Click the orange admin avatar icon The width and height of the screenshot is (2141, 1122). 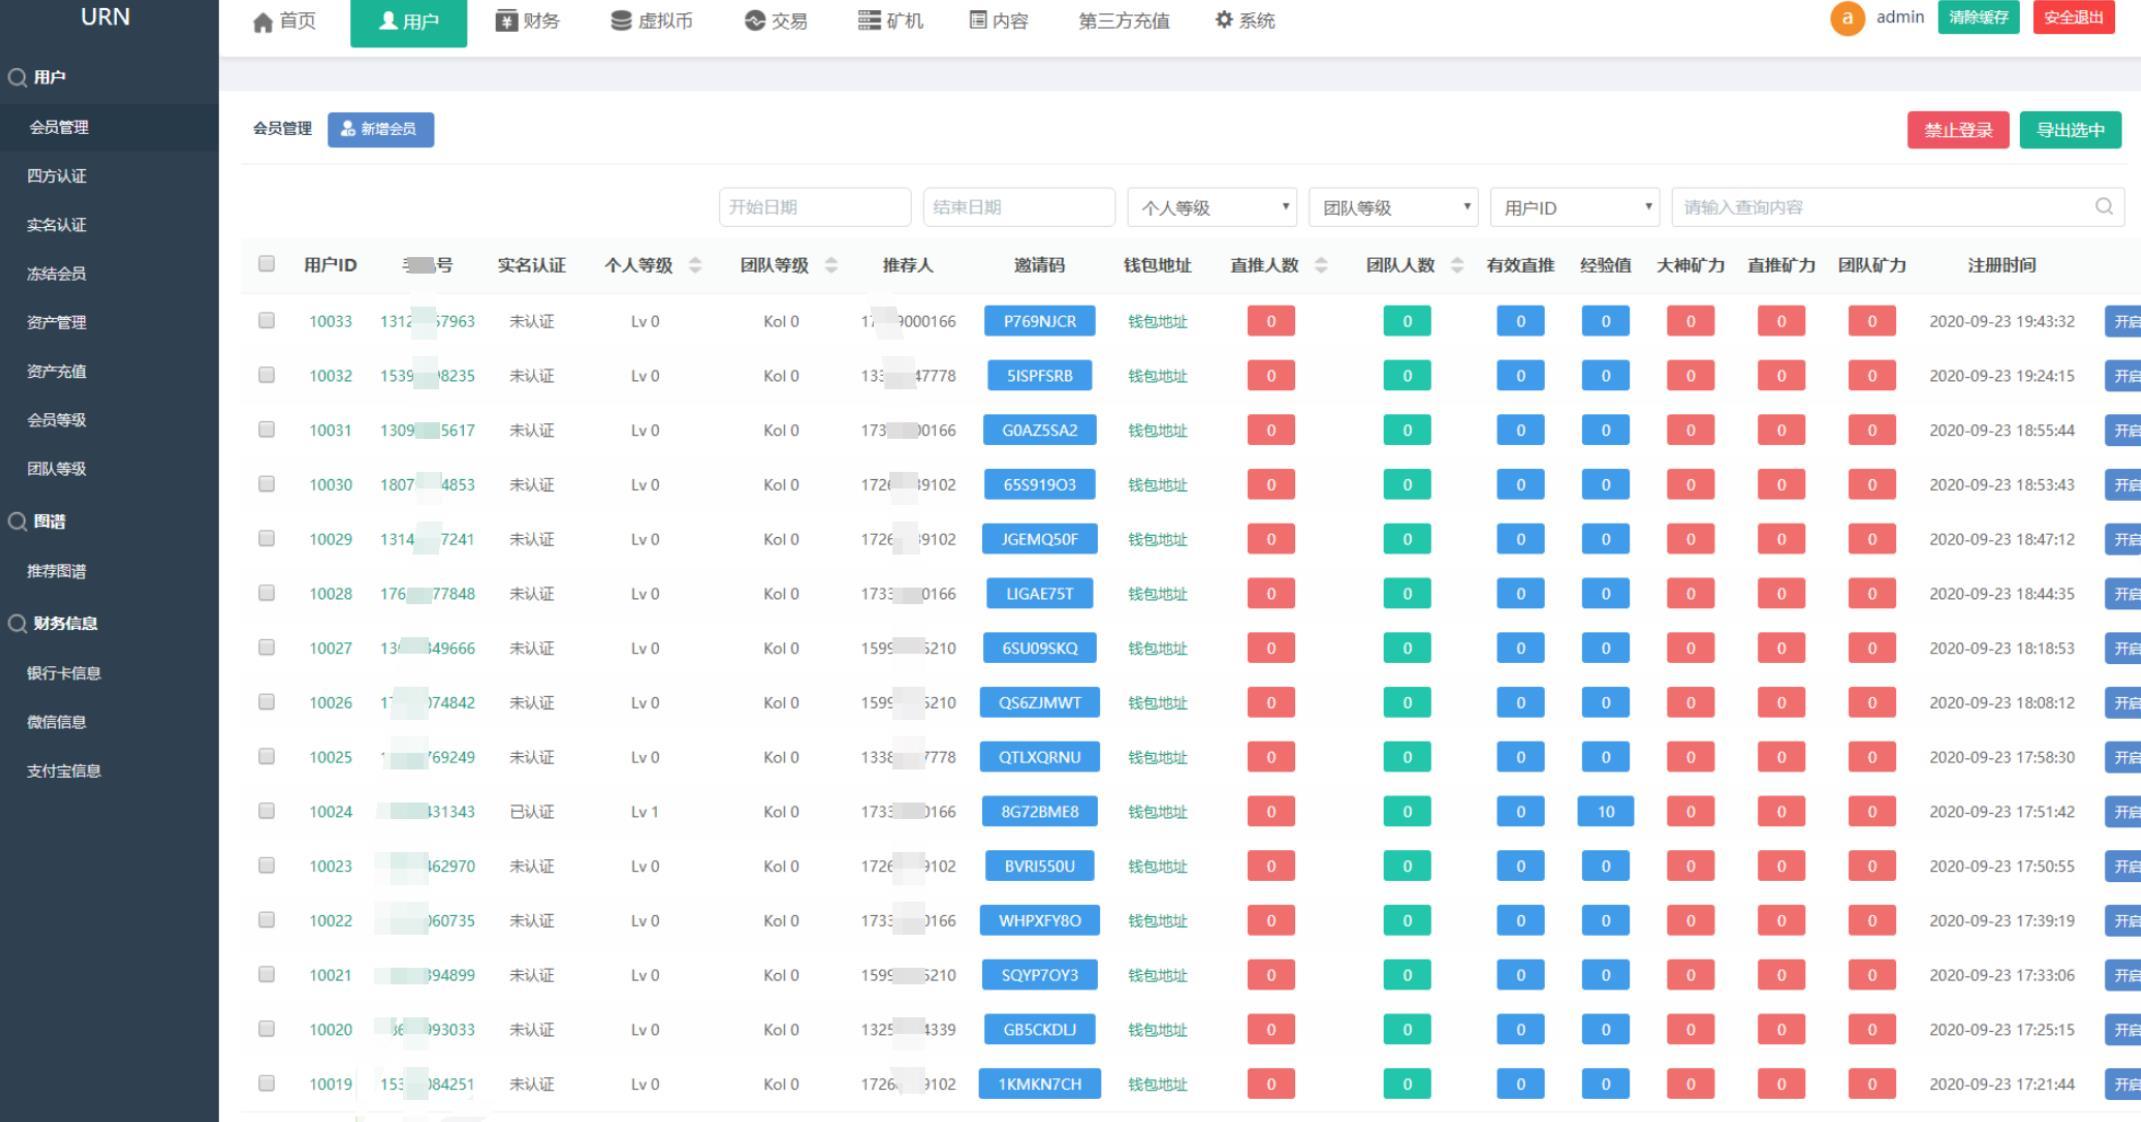(1847, 18)
